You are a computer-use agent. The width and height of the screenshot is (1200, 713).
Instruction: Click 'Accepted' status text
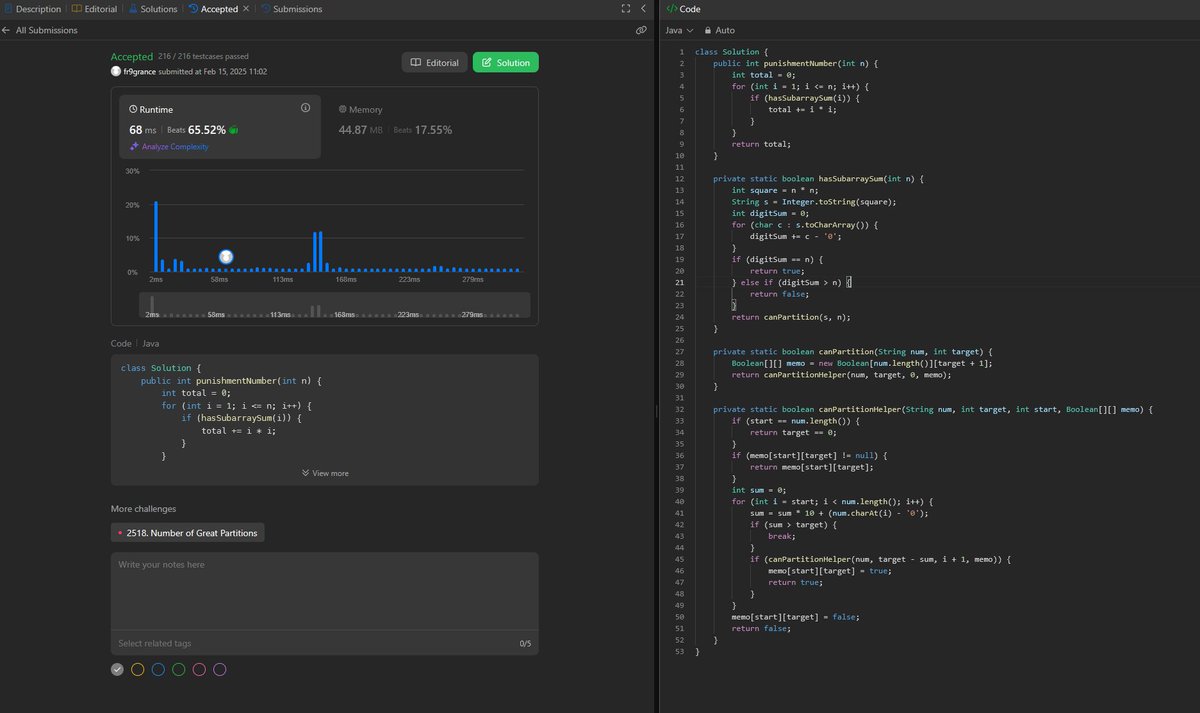[x=132, y=57]
